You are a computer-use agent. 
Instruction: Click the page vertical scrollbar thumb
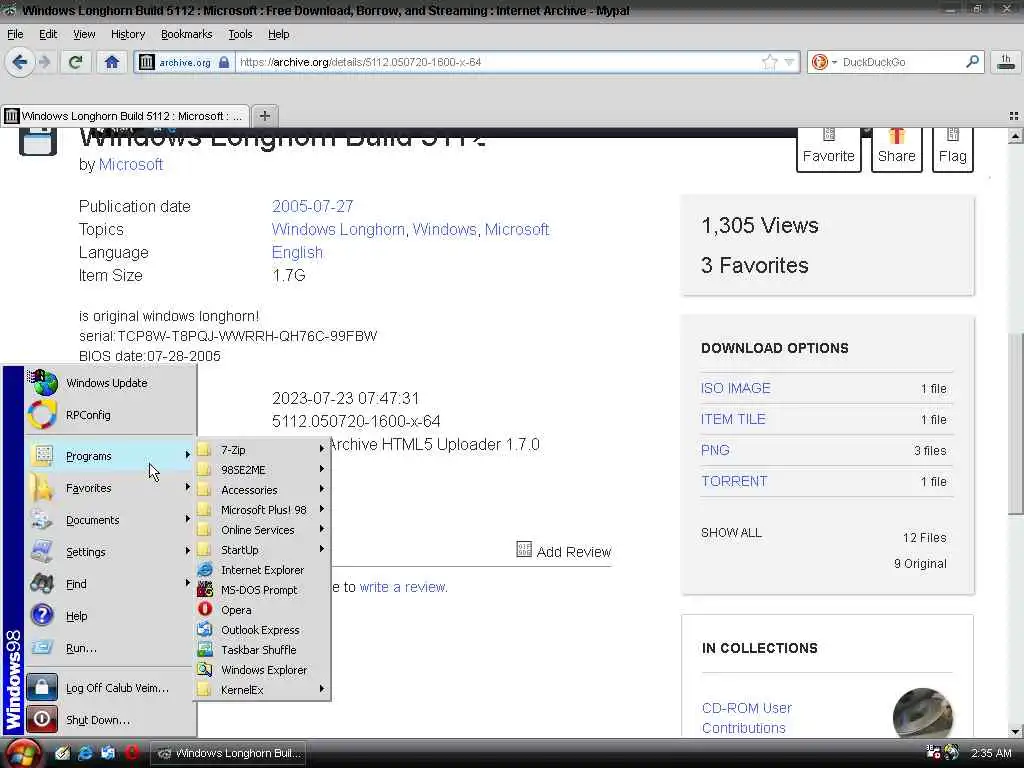point(1016,423)
